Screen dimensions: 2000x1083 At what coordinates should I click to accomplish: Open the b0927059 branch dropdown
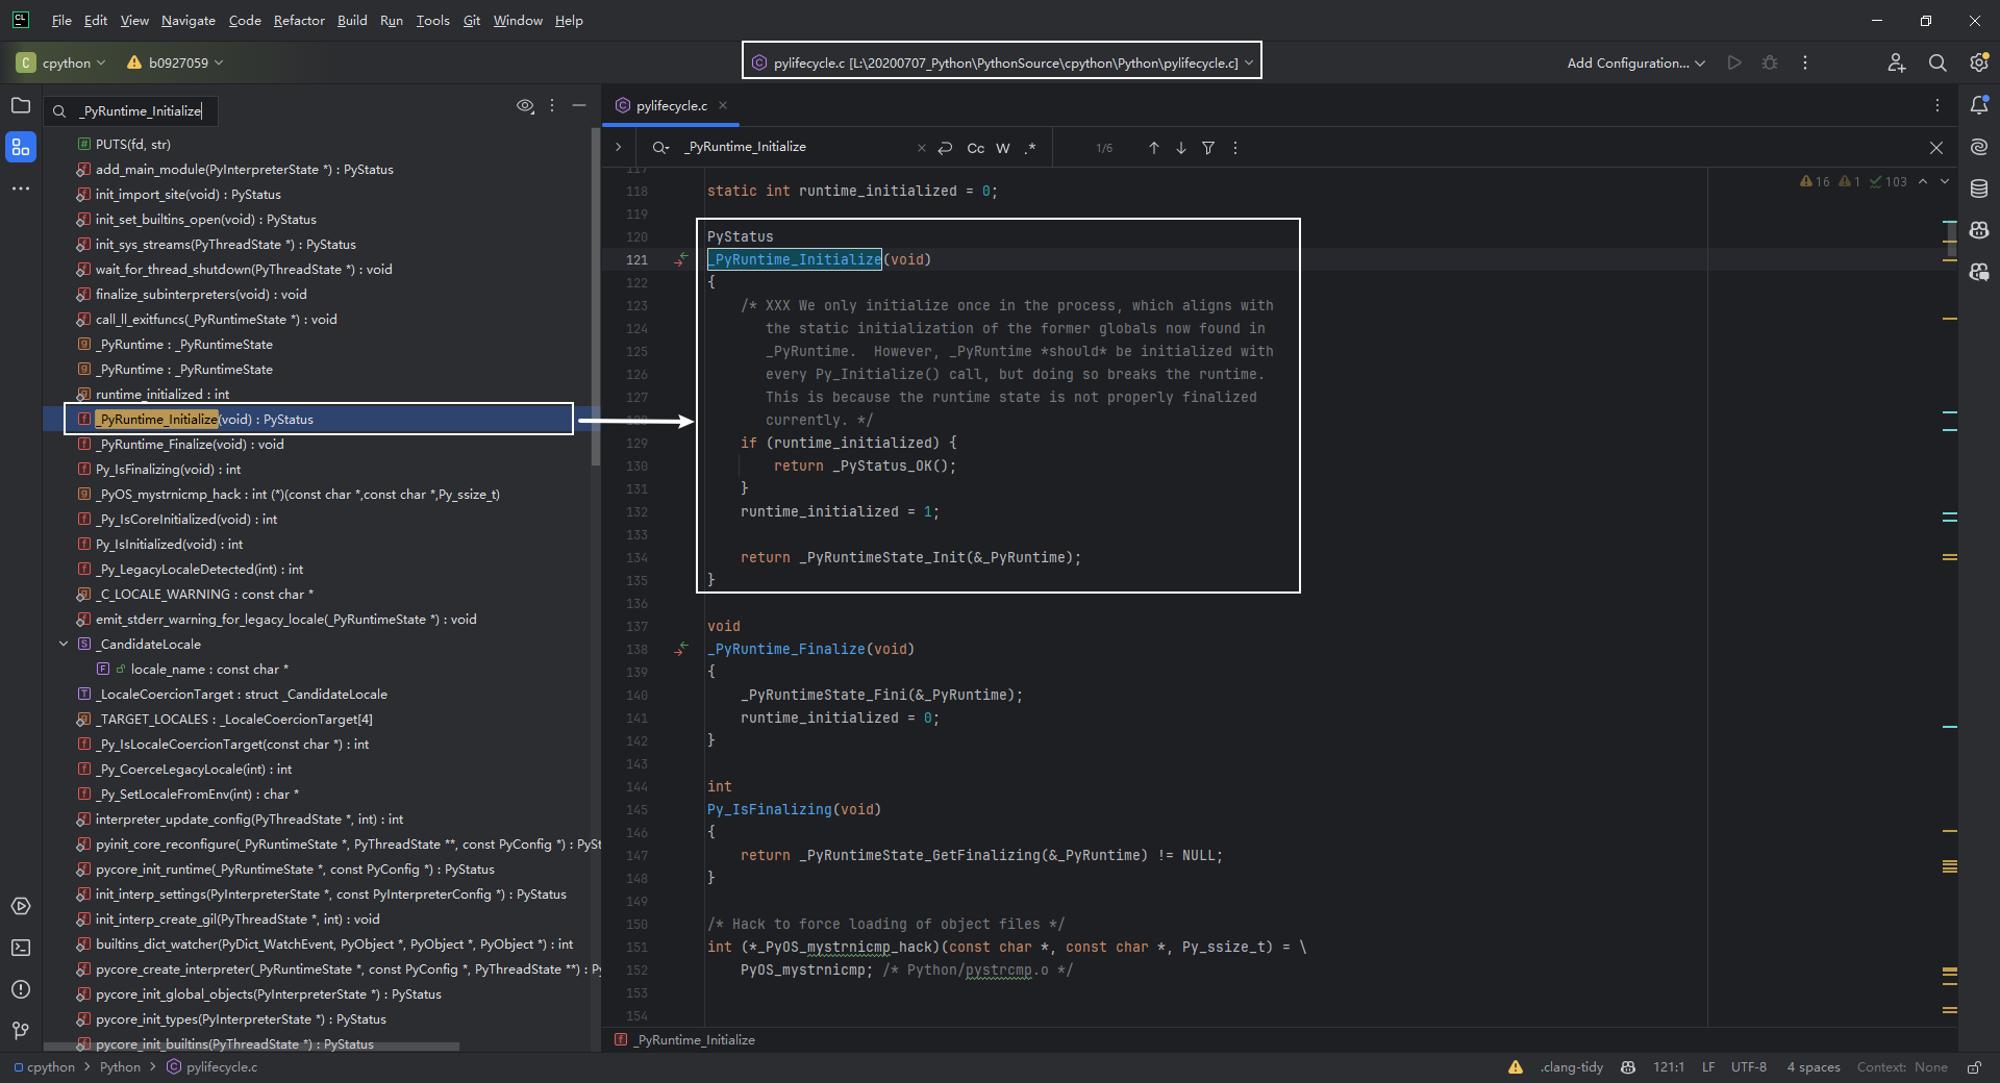coord(176,63)
